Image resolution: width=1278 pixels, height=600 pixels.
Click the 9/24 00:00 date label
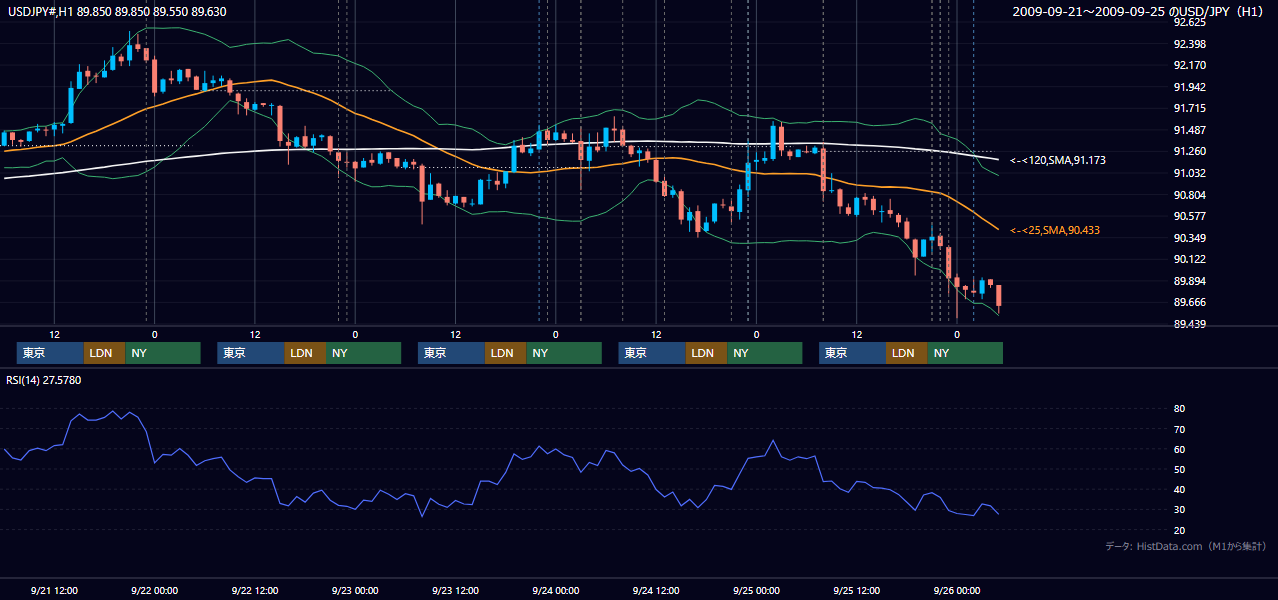click(x=555, y=591)
